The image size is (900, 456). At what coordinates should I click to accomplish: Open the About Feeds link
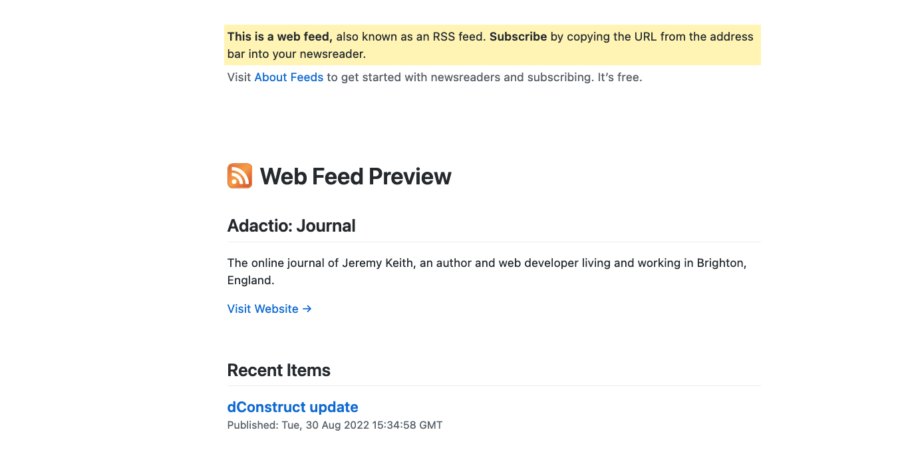coord(288,77)
